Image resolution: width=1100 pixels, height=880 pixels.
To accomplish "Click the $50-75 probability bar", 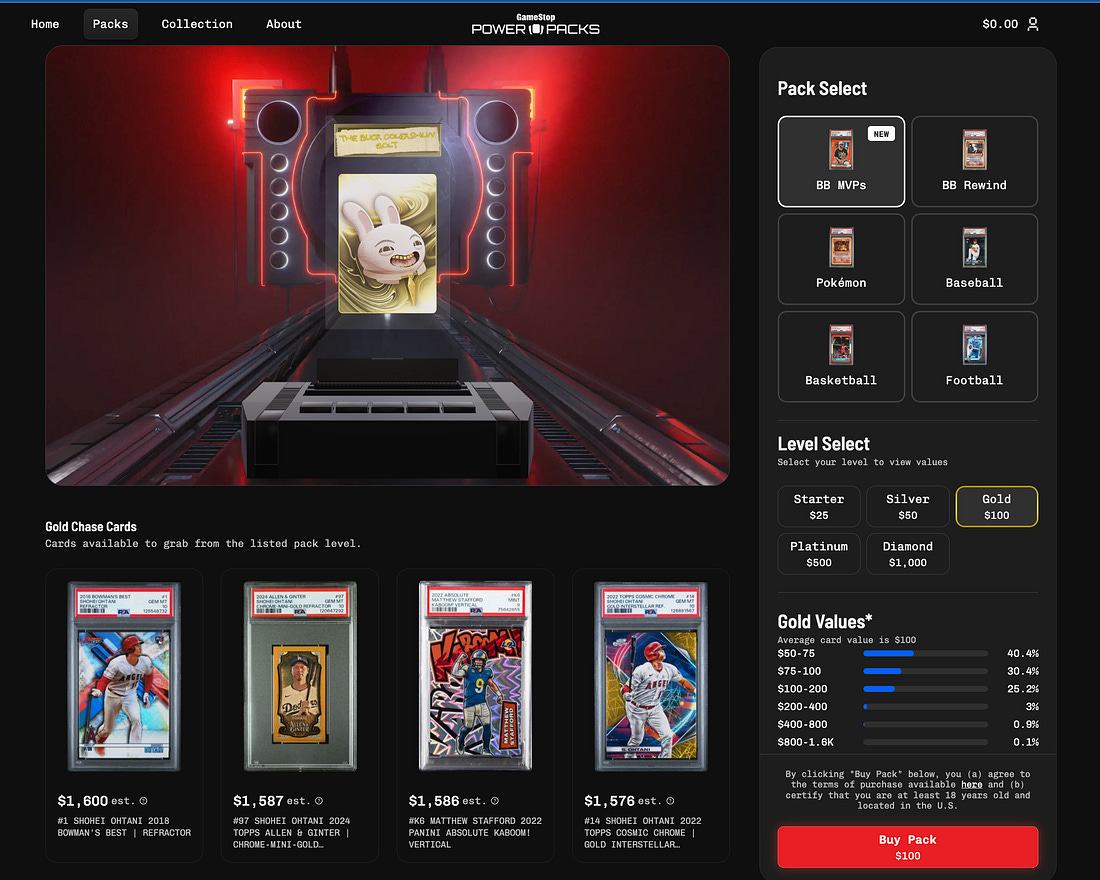I will tap(925, 653).
